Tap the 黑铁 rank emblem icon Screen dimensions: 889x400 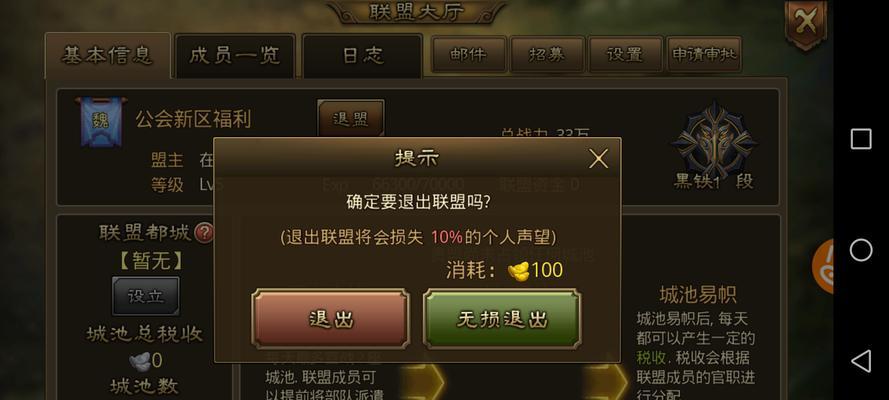click(714, 140)
